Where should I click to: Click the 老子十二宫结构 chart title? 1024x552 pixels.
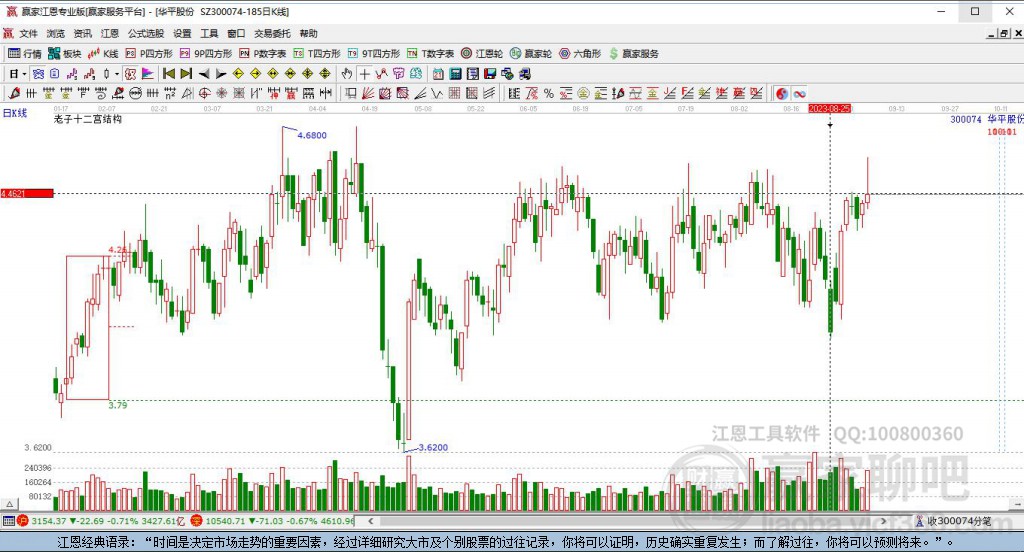[88, 119]
